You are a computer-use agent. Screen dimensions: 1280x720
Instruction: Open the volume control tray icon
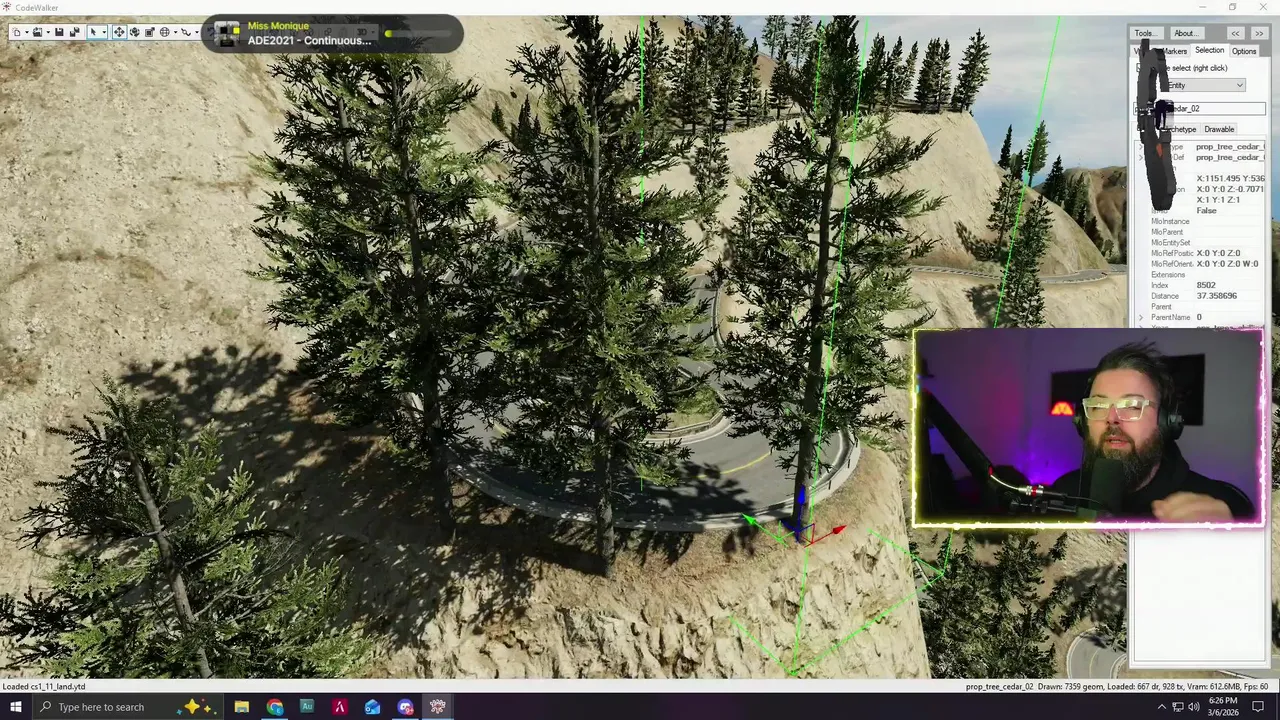tap(1193, 707)
